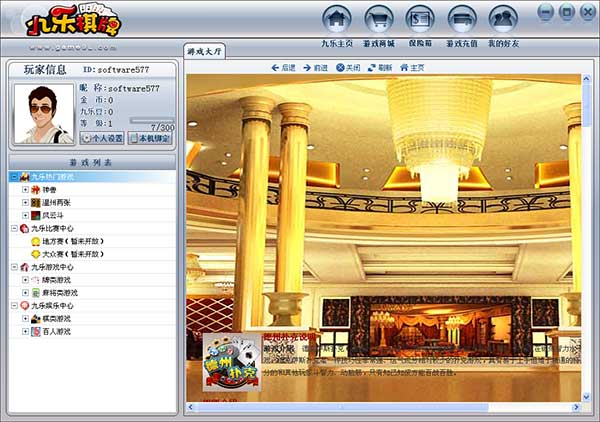Switch to the 游戏大厅 tab
Image resolution: width=600 pixels, height=422 pixels.
206,49
